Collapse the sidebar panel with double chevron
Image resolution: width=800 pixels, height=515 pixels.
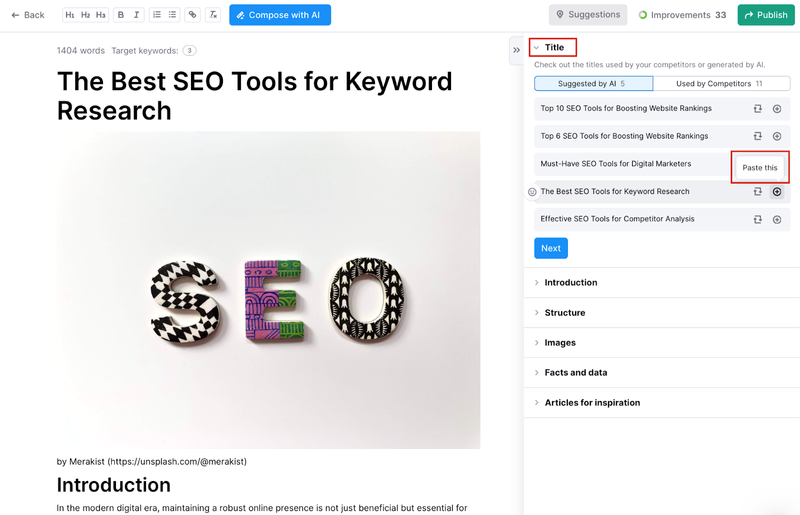click(x=516, y=50)
